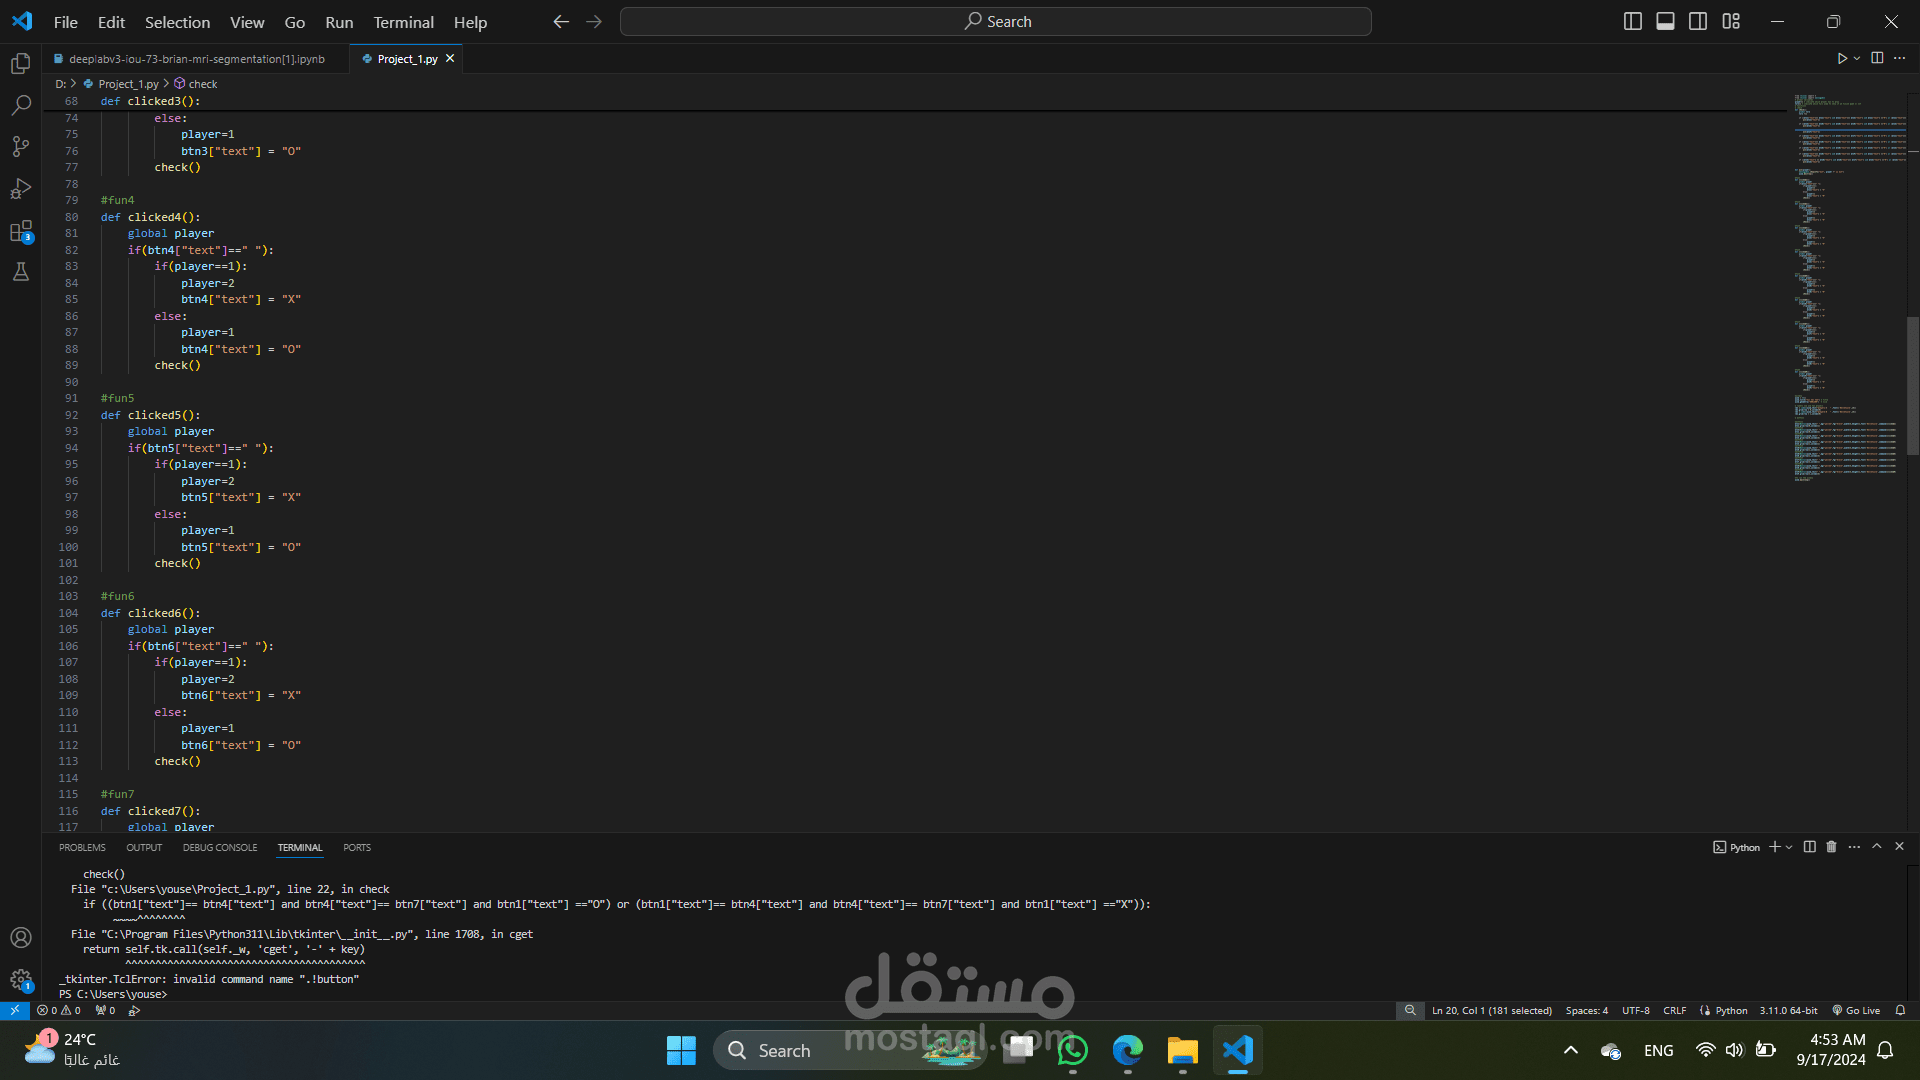
Task: Open Source Control view
Action: coord(21,147)
